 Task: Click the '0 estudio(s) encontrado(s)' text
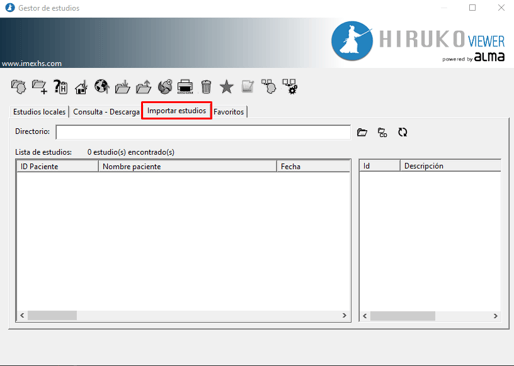click(131, 152)
